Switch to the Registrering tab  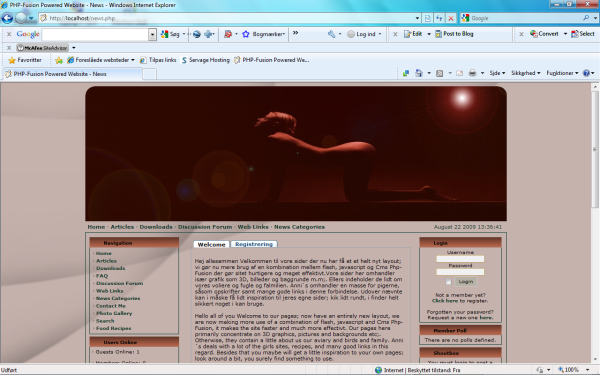pos(254,244)
